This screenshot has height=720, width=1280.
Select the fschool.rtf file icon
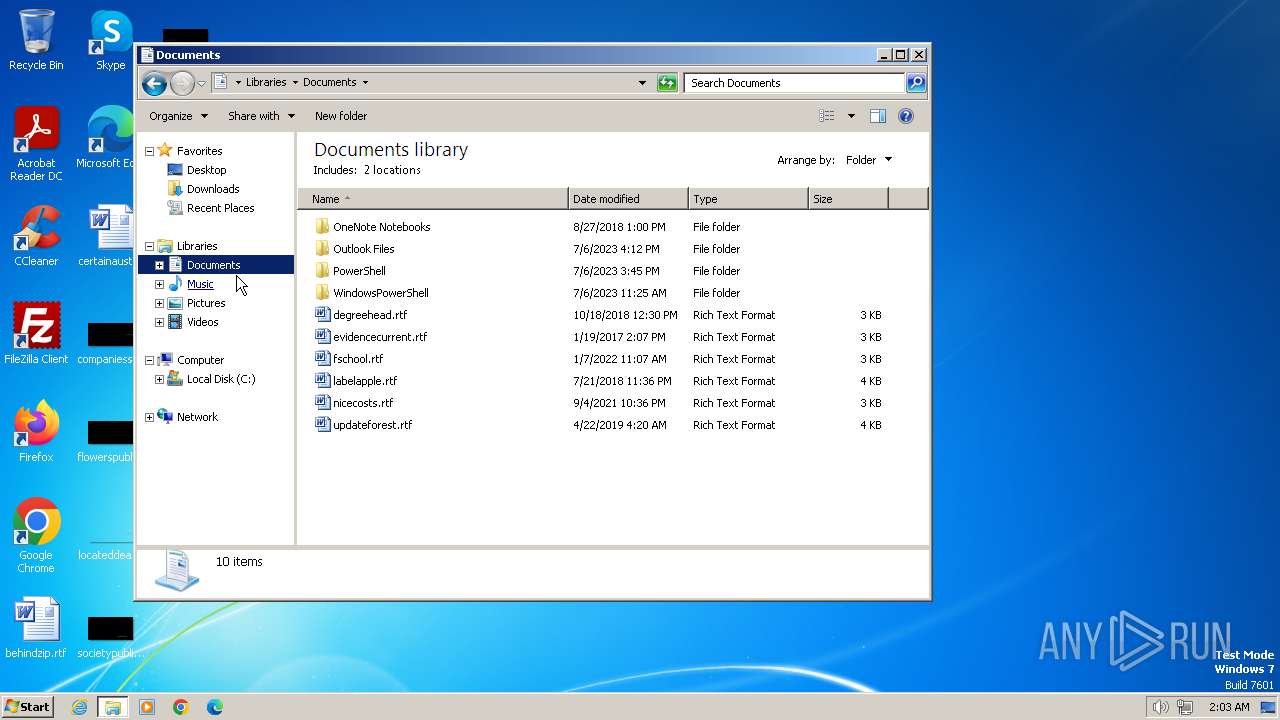click(322, 359)
